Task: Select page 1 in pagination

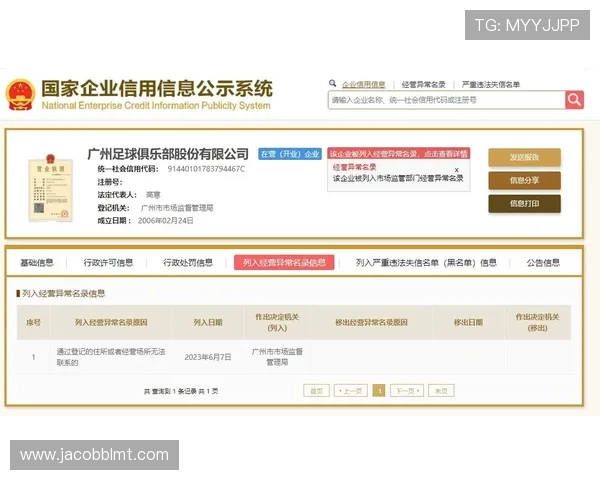Action: (379, 391)
